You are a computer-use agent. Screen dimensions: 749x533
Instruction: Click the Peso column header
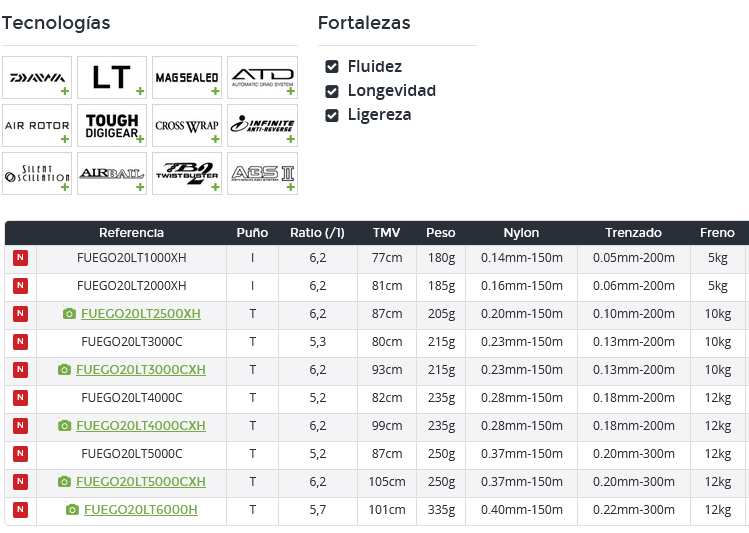pyautogui.click(x=441, y=233)
